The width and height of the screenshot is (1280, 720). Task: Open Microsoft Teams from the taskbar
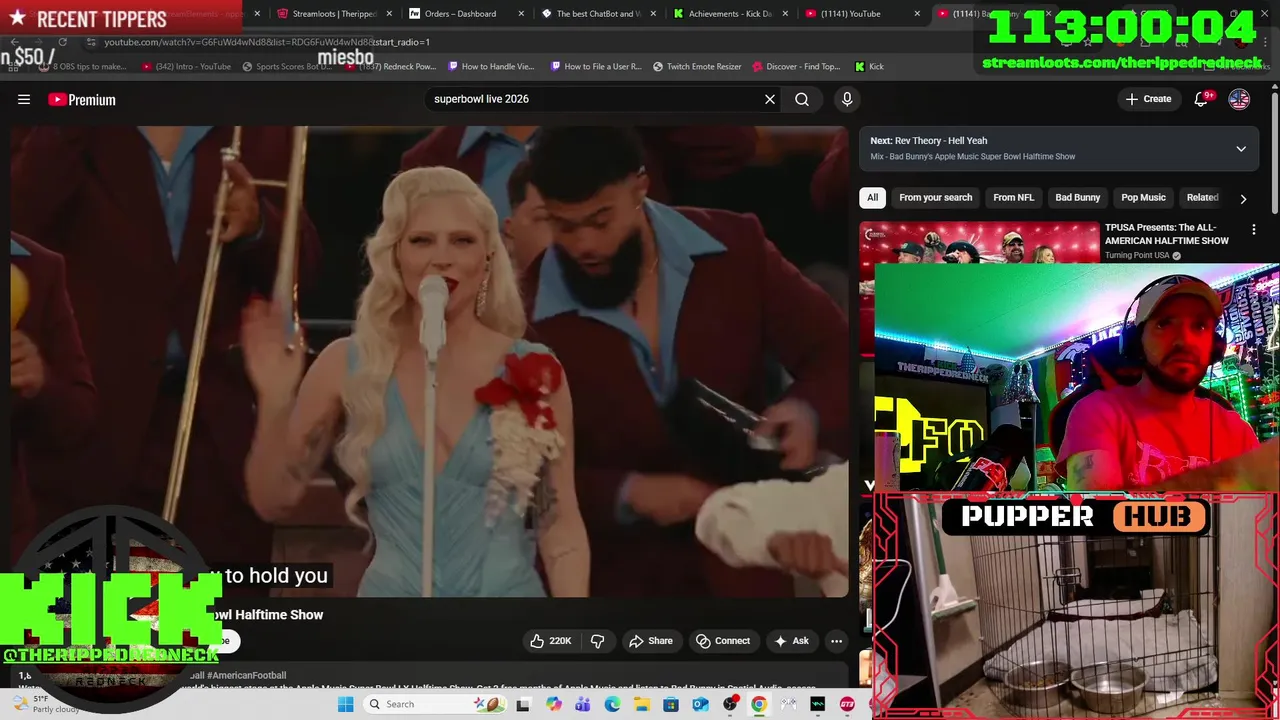(583, 704)
